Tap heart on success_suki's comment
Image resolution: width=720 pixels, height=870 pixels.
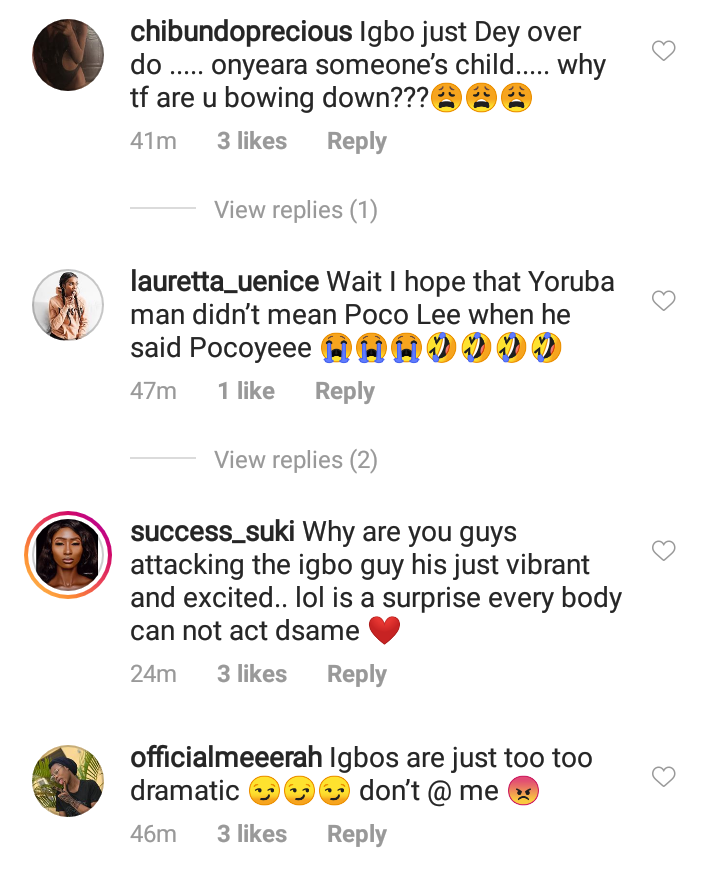664,551
